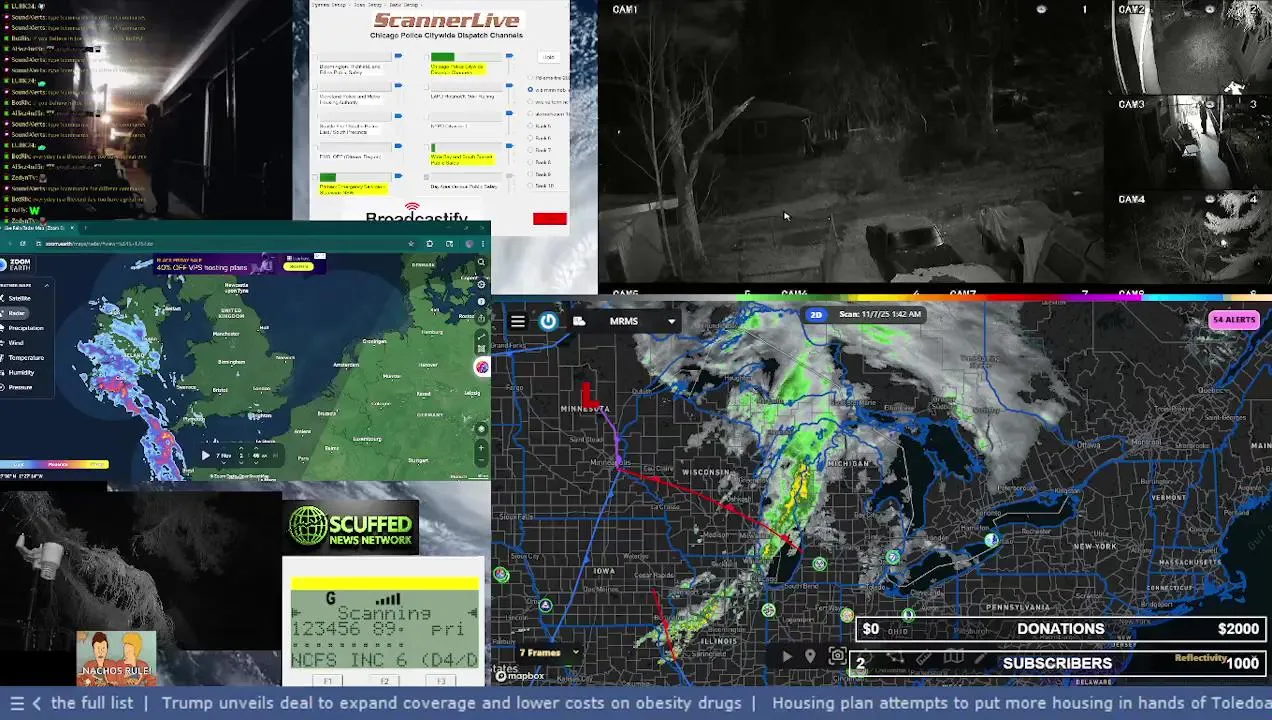Open the layers icon beside MRMS
Viewport: 1272px width, 720px height.
coord(579,321)
